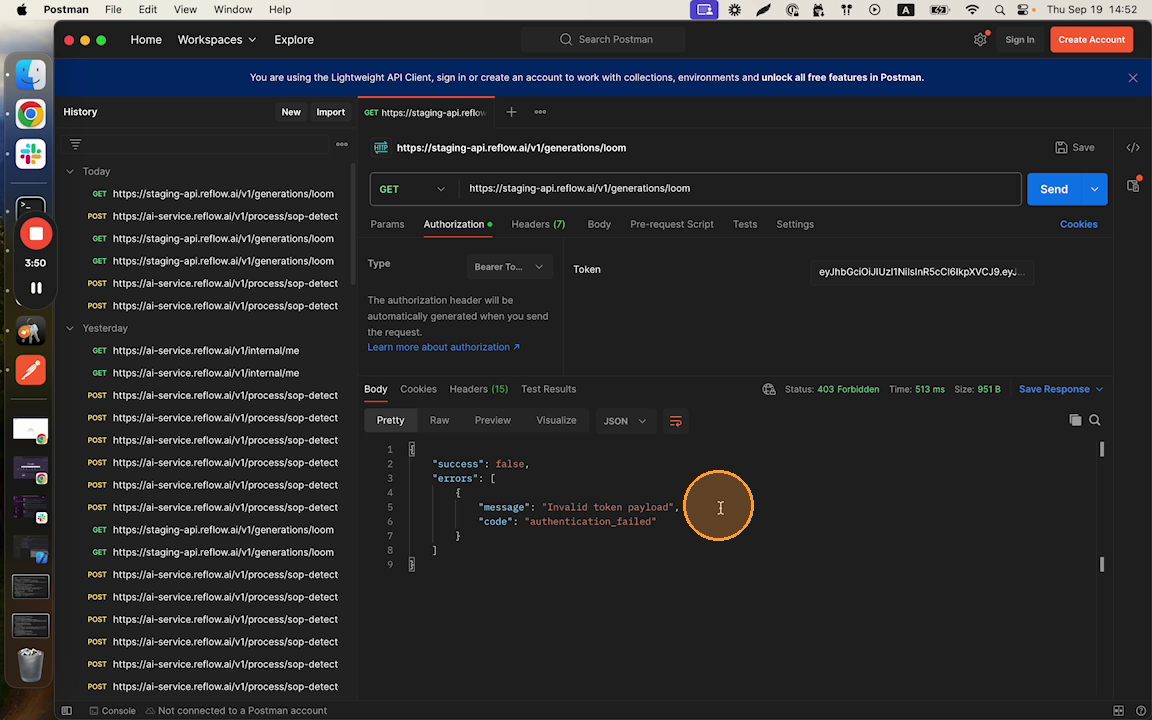Open the request Body tab

click(599, 224)
